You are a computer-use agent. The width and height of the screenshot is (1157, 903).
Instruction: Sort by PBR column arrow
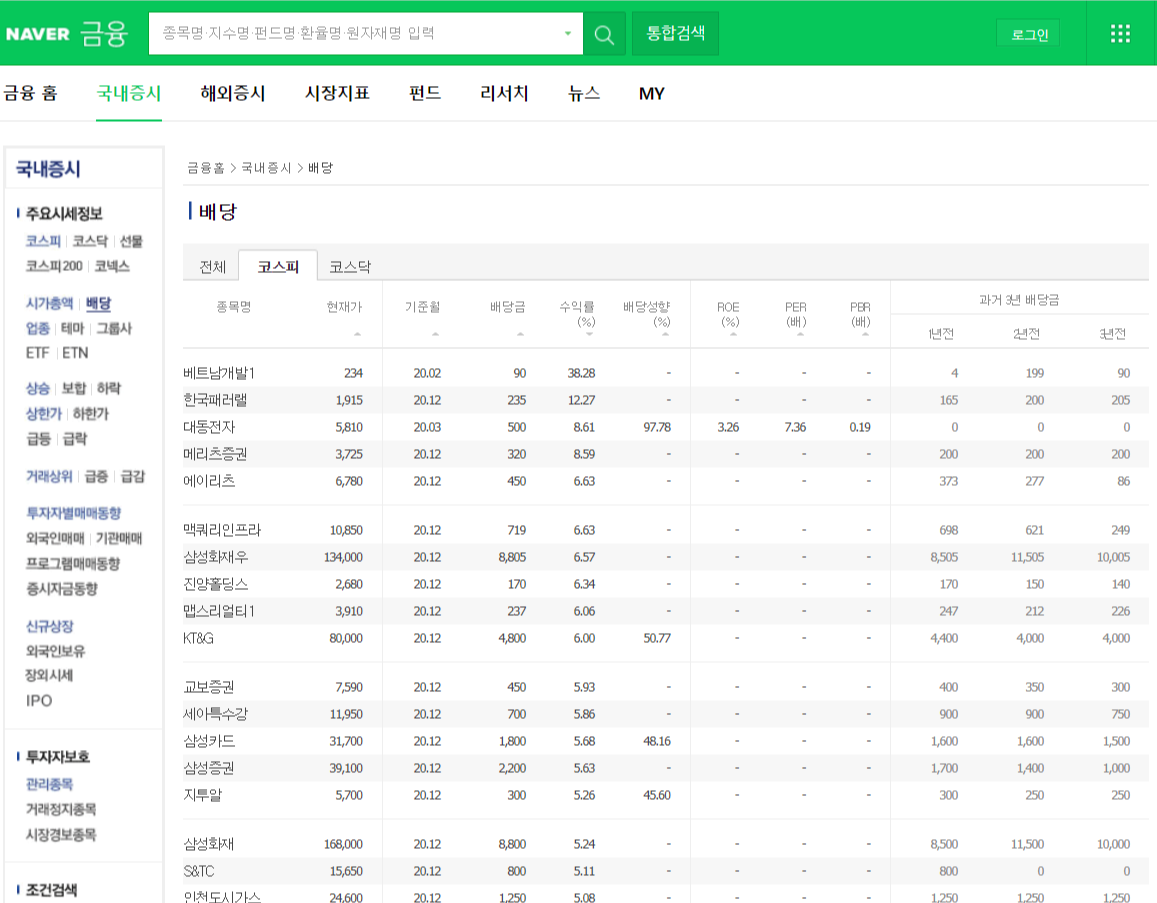click(865, 334)
